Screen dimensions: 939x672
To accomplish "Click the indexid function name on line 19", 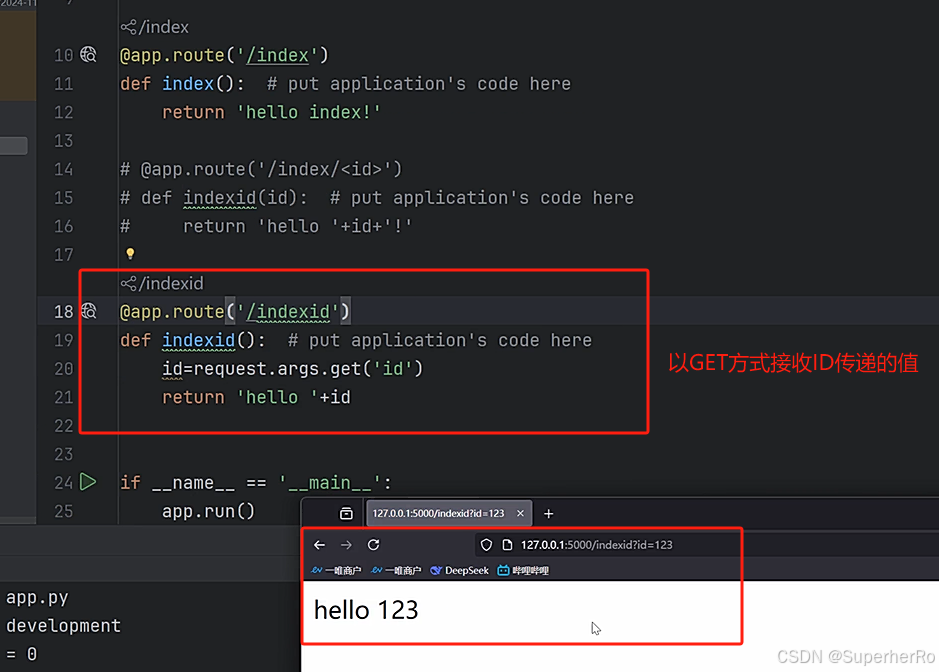I will pos(199,340).
